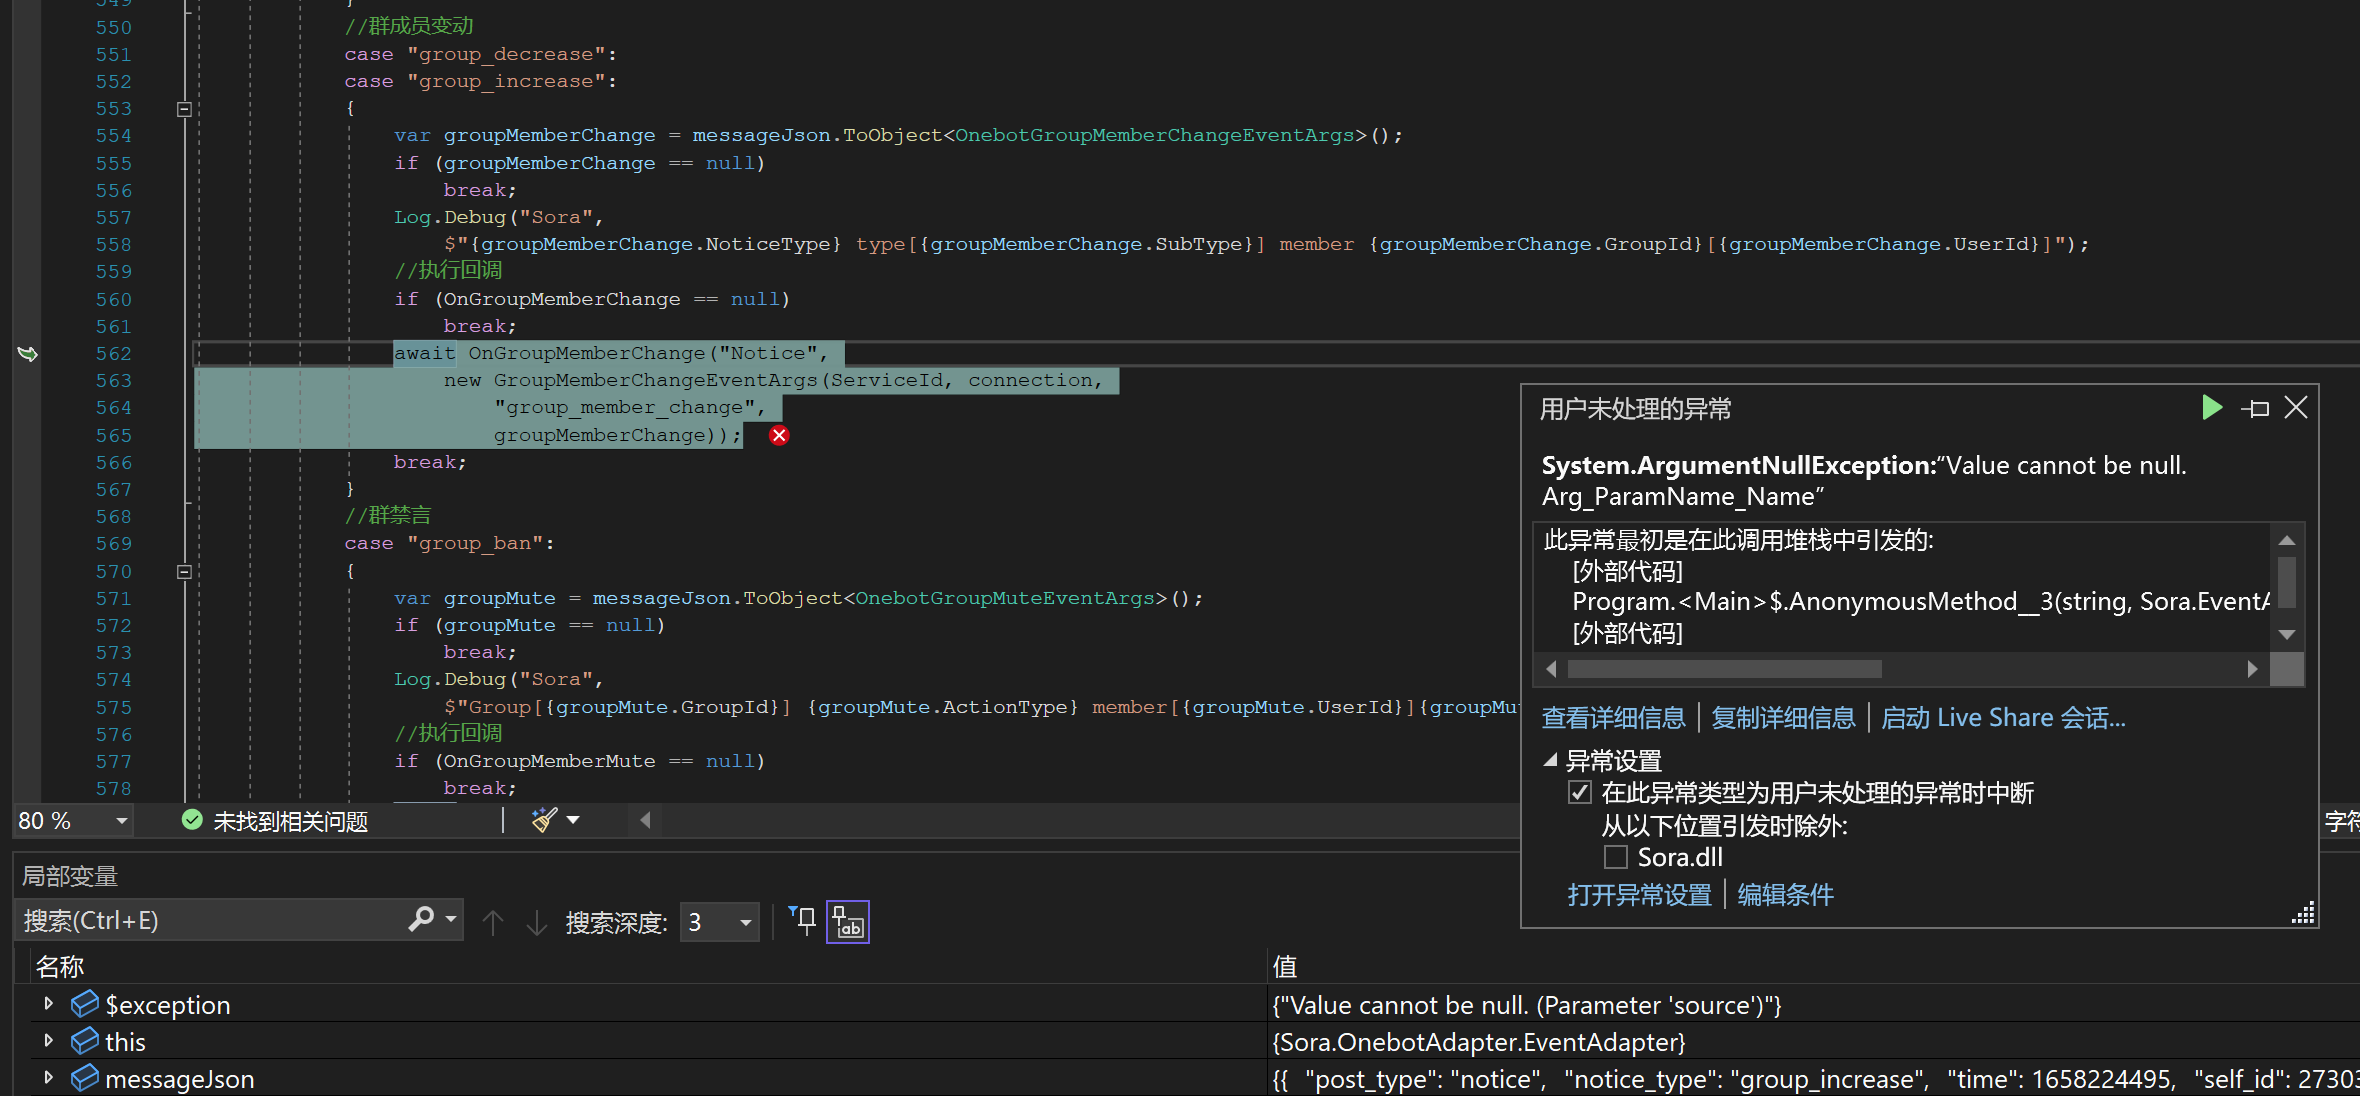Click the green document health checkmark indicator
This screenshot has width=2360, height=1096.
pos(192,820)
